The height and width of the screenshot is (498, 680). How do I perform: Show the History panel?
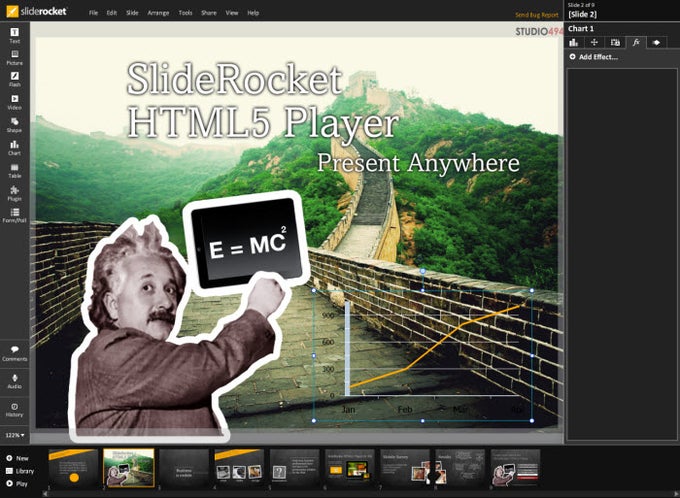(14, 410)
